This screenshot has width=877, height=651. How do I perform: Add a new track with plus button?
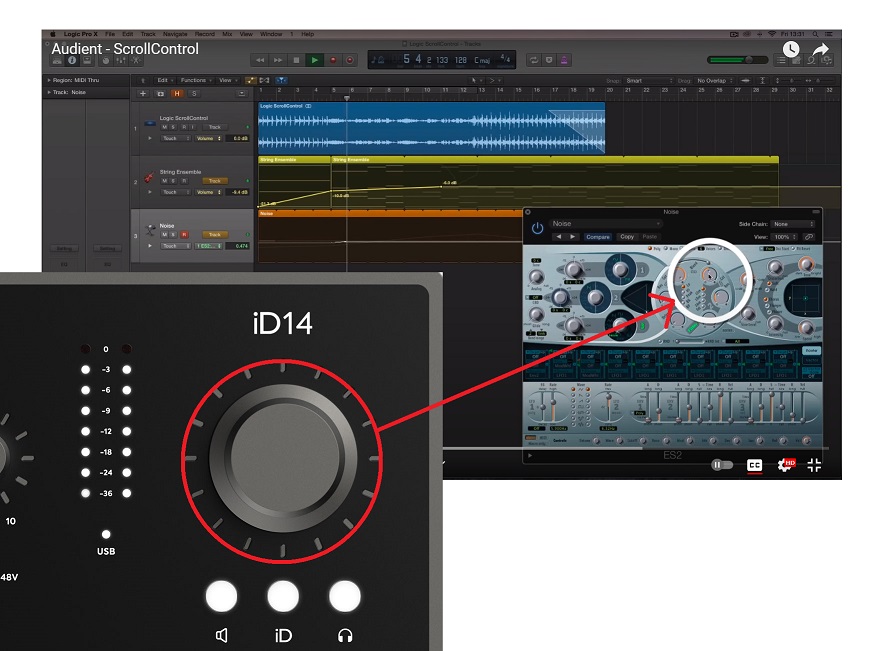(x=143, y=93)
